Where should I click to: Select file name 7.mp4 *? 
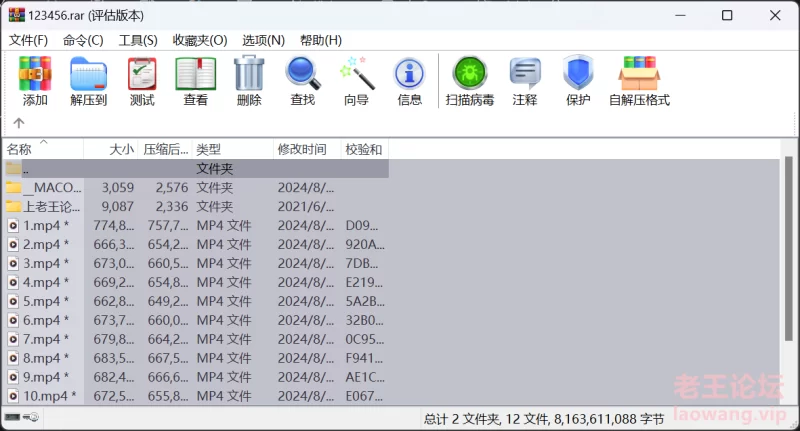[46, 339]
